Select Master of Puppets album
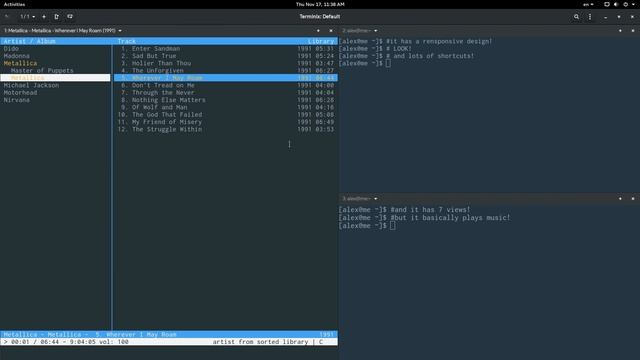 tap(42, 71)
